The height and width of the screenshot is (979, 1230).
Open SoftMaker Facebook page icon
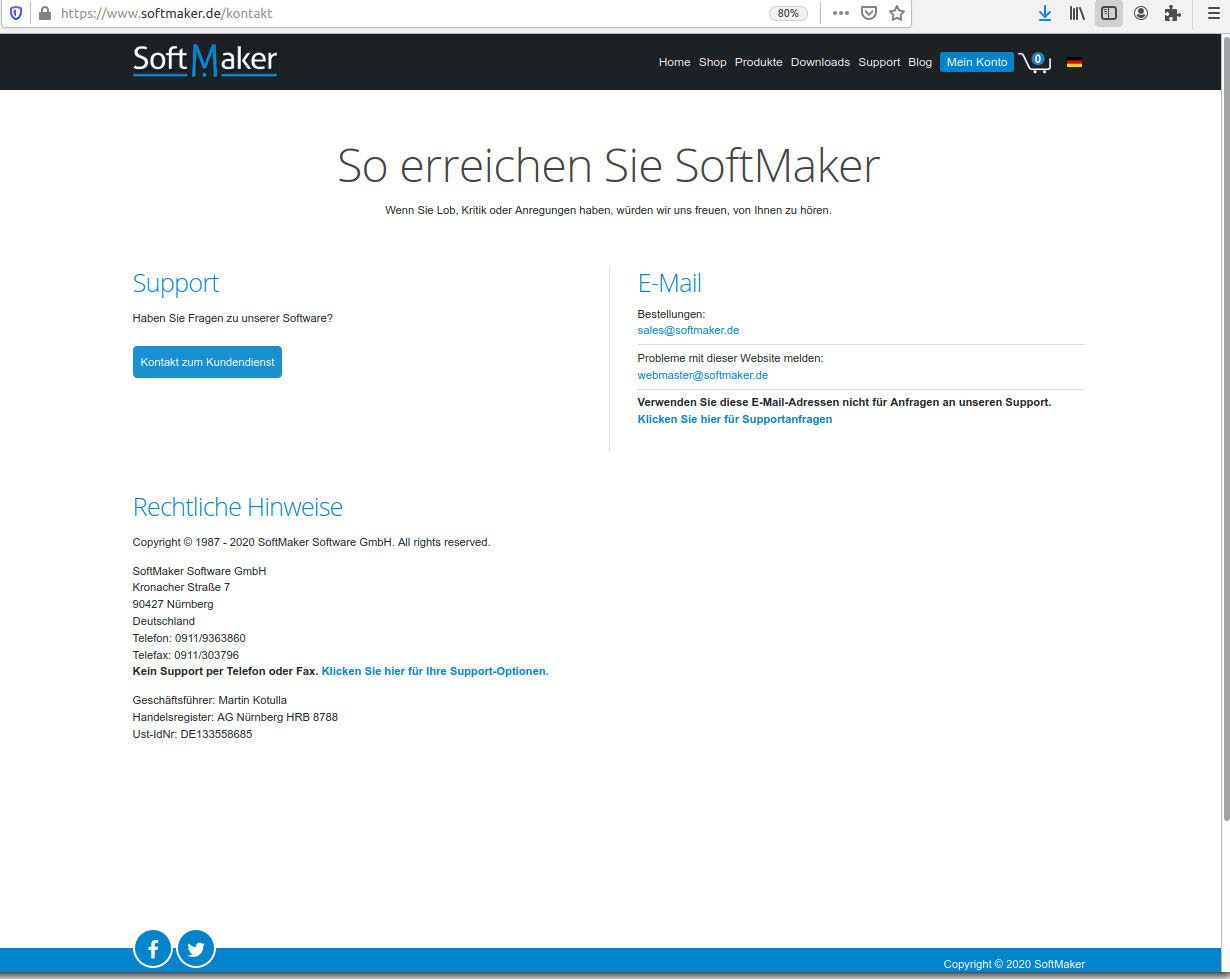(153, 948)
